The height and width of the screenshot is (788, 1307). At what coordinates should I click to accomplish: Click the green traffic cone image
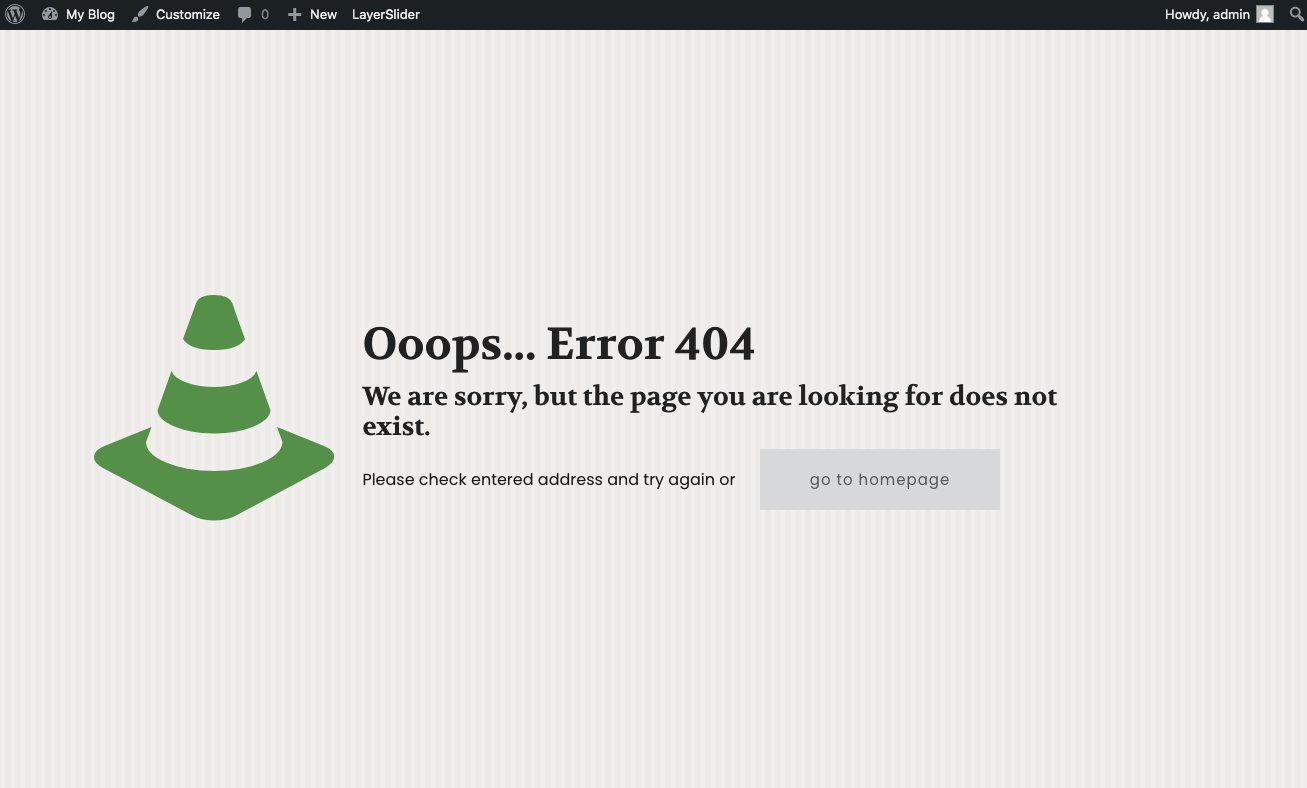(214, 407)
